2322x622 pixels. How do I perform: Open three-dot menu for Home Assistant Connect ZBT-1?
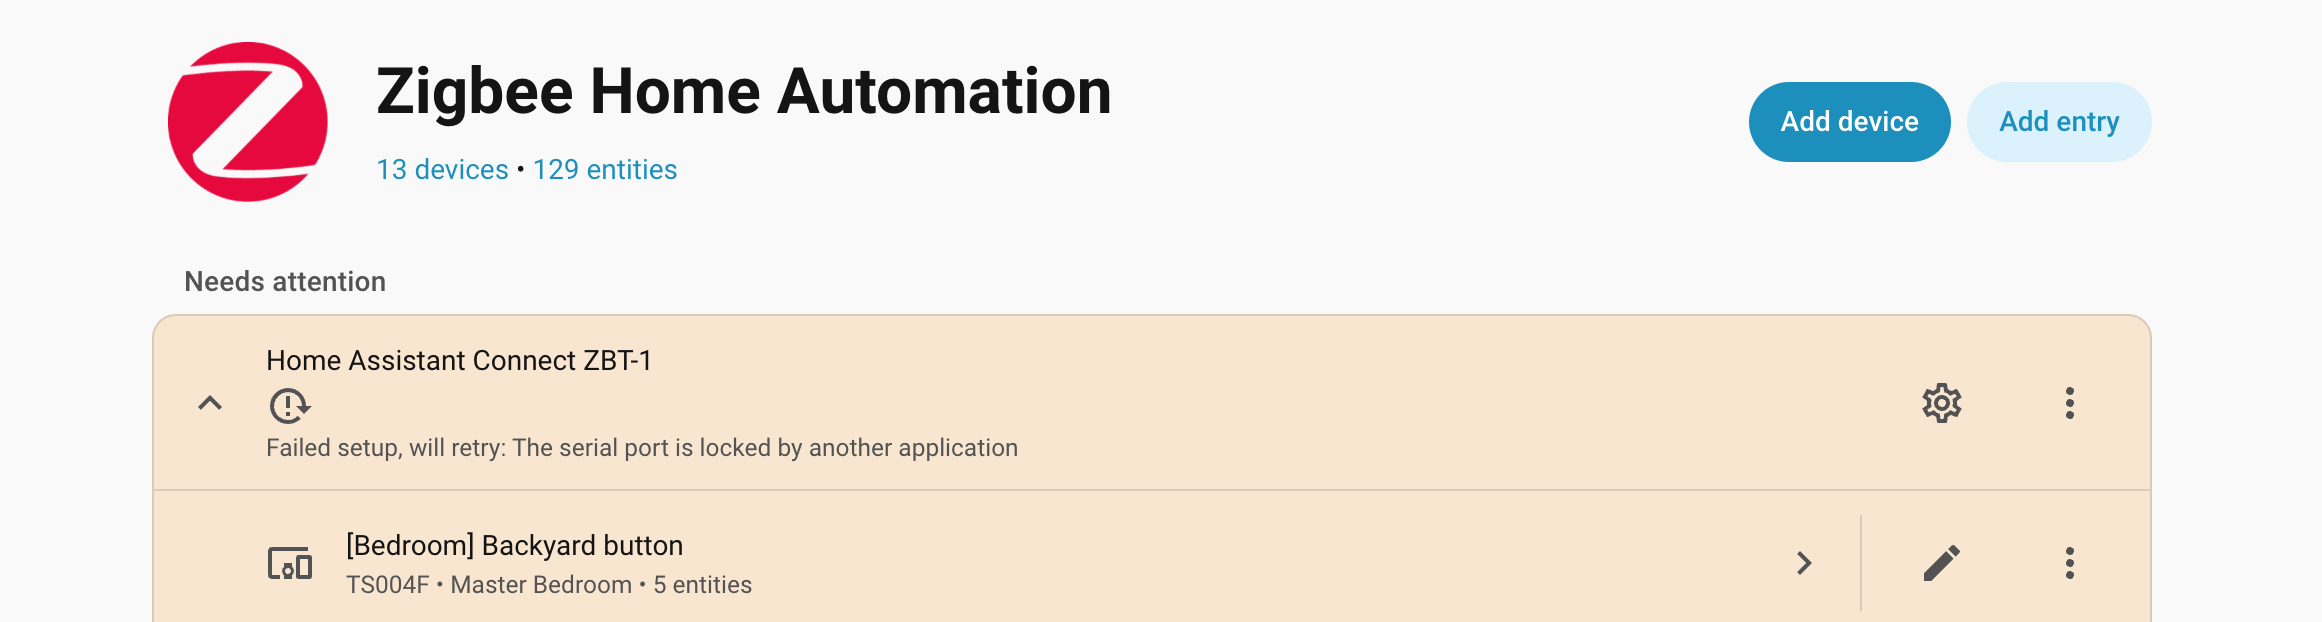(2069, 404)
